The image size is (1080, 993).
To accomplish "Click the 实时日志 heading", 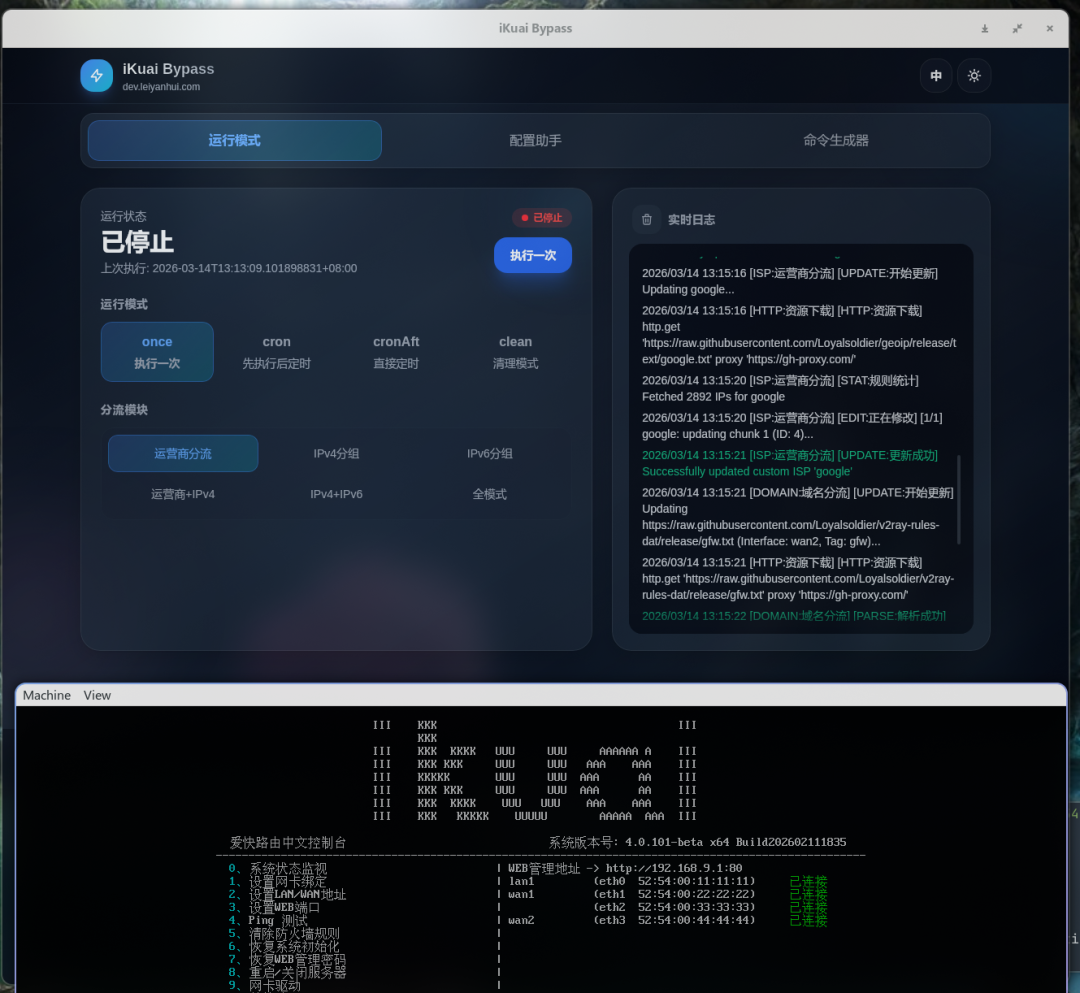I will 692,220.
